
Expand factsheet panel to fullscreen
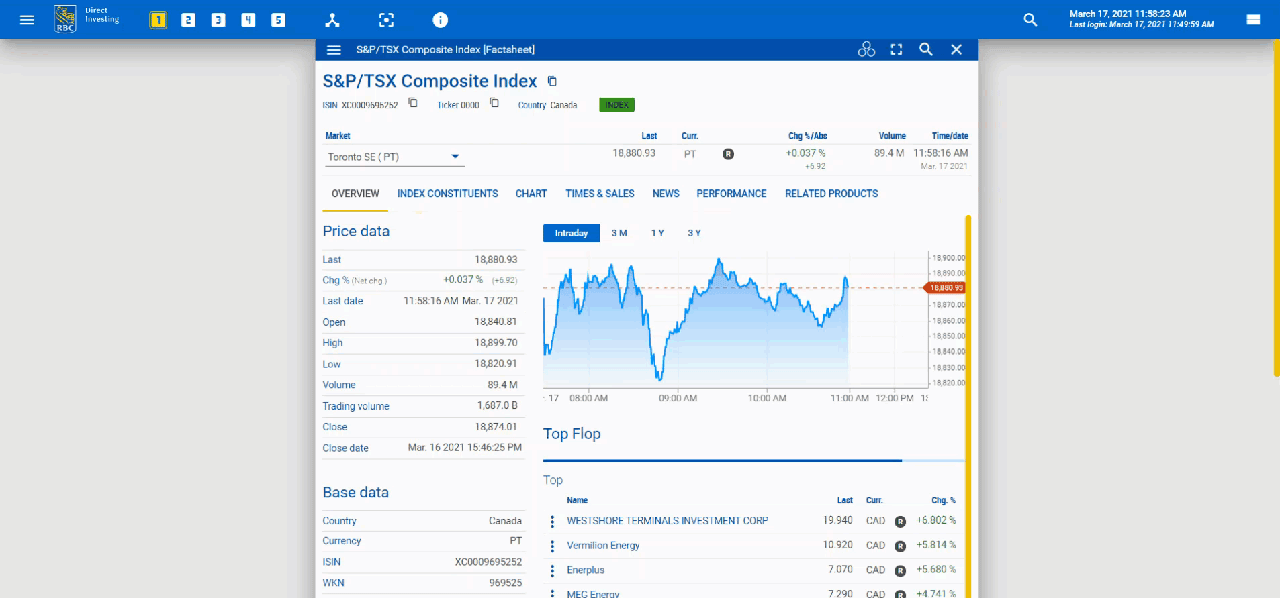896,50
